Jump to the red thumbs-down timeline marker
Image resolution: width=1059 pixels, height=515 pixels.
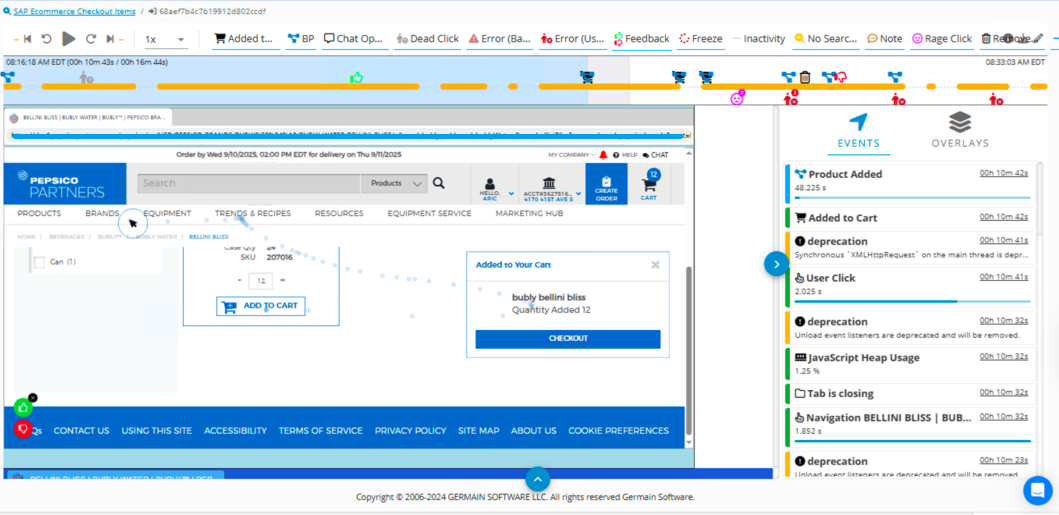click(841, 78)
